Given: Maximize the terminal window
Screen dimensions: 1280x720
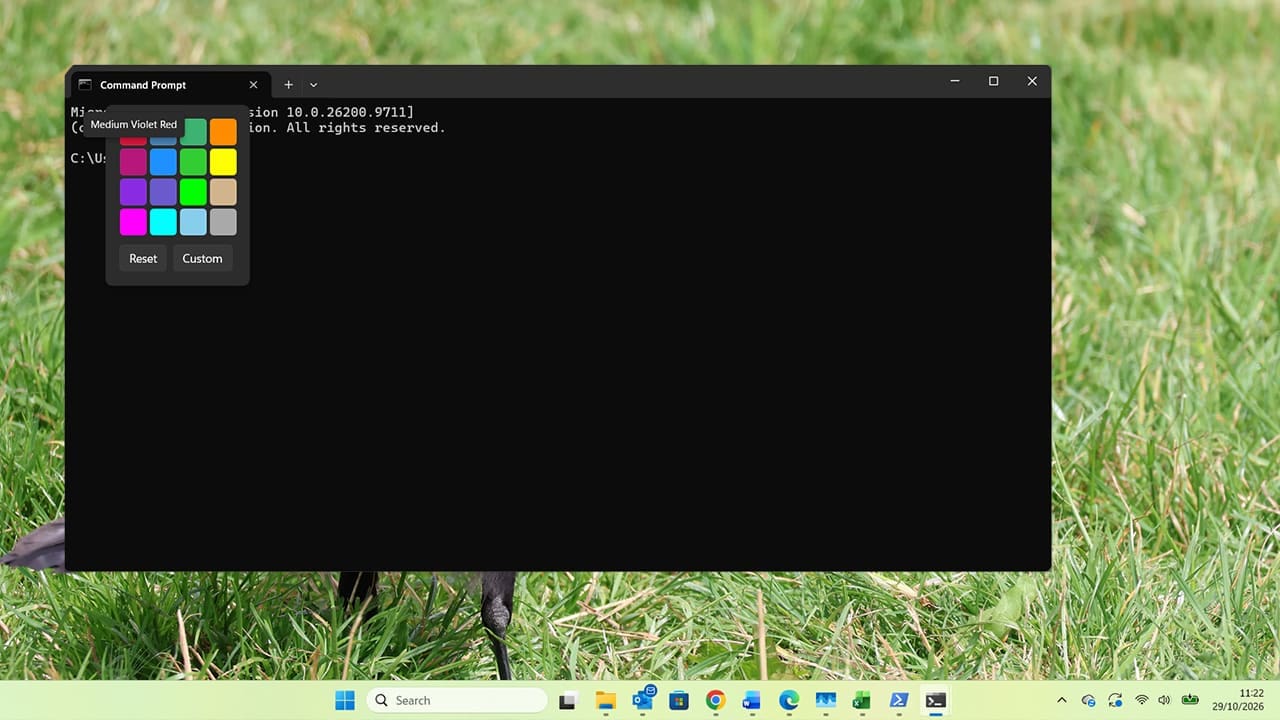Looking at the screenshot, I should tap(993, 82).
